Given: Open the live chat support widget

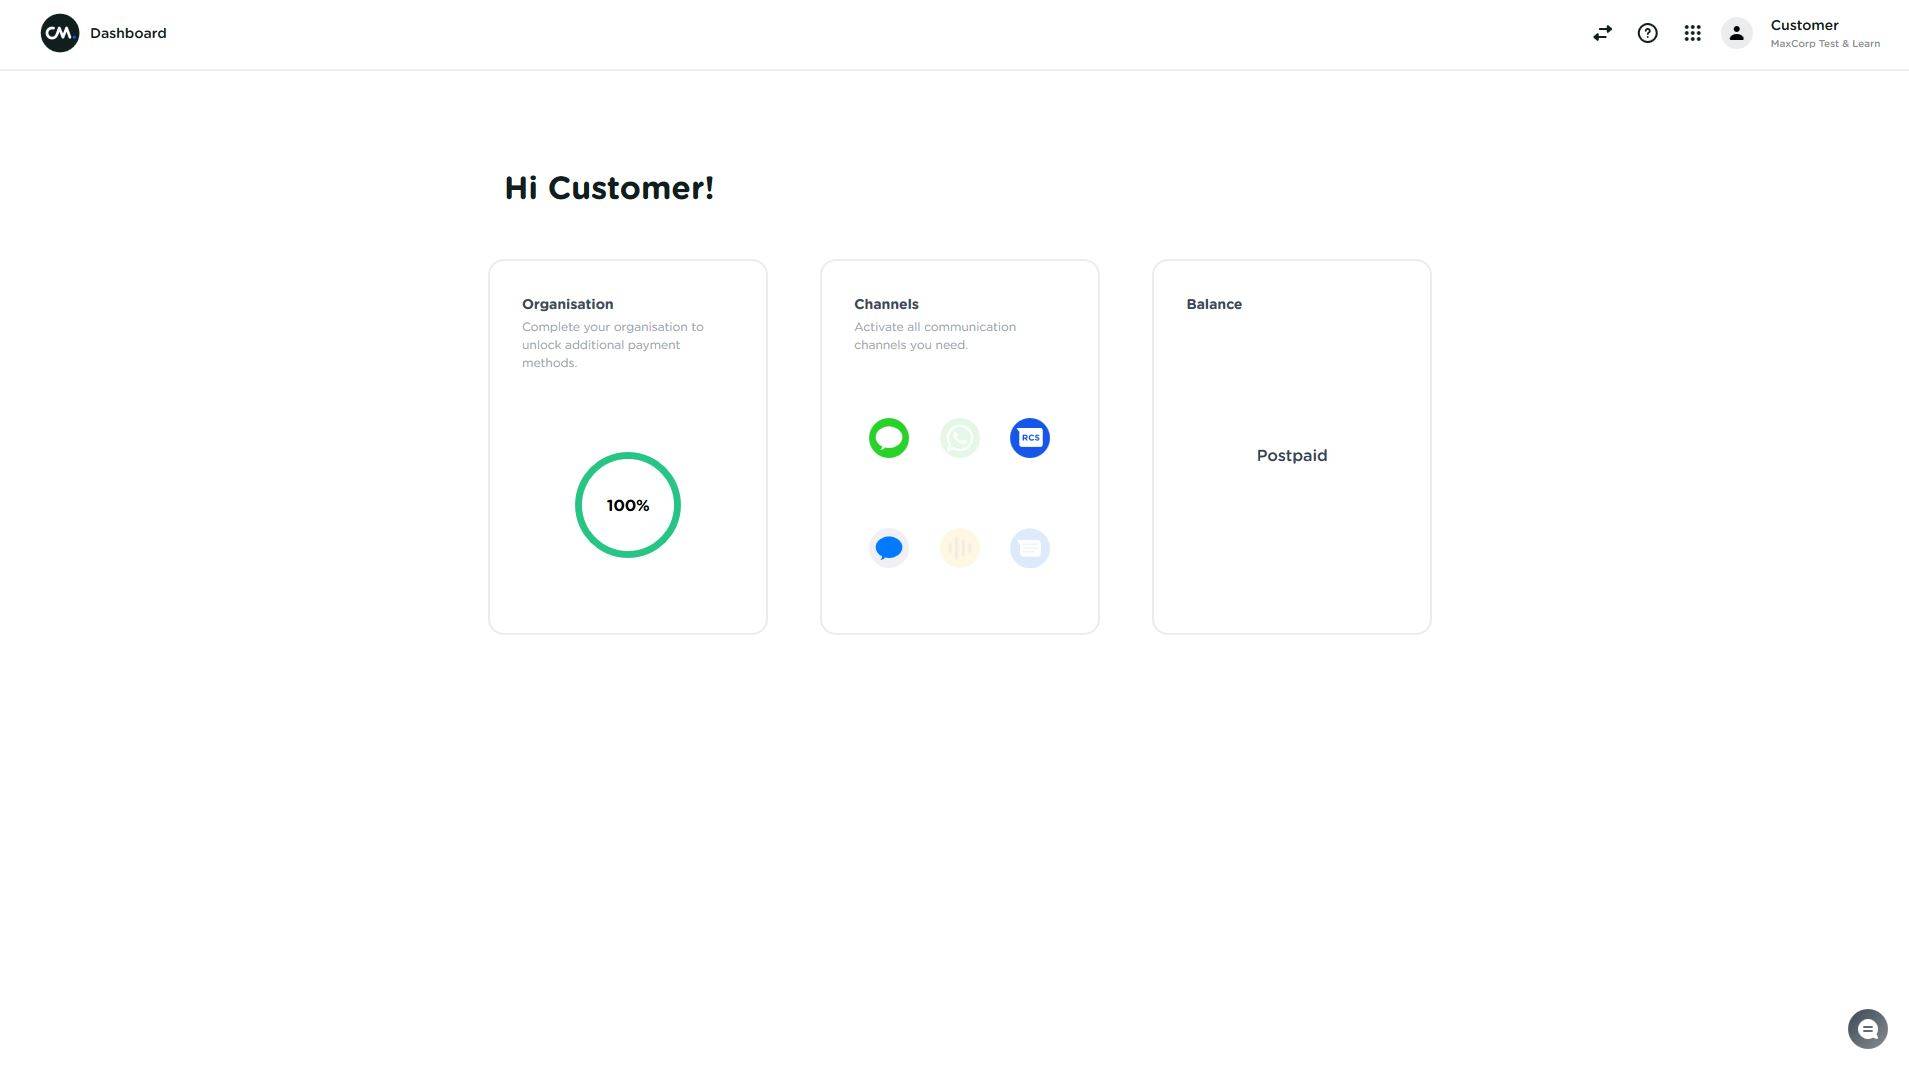Looking at the screenshot, I should [x=1866, y=1029].
